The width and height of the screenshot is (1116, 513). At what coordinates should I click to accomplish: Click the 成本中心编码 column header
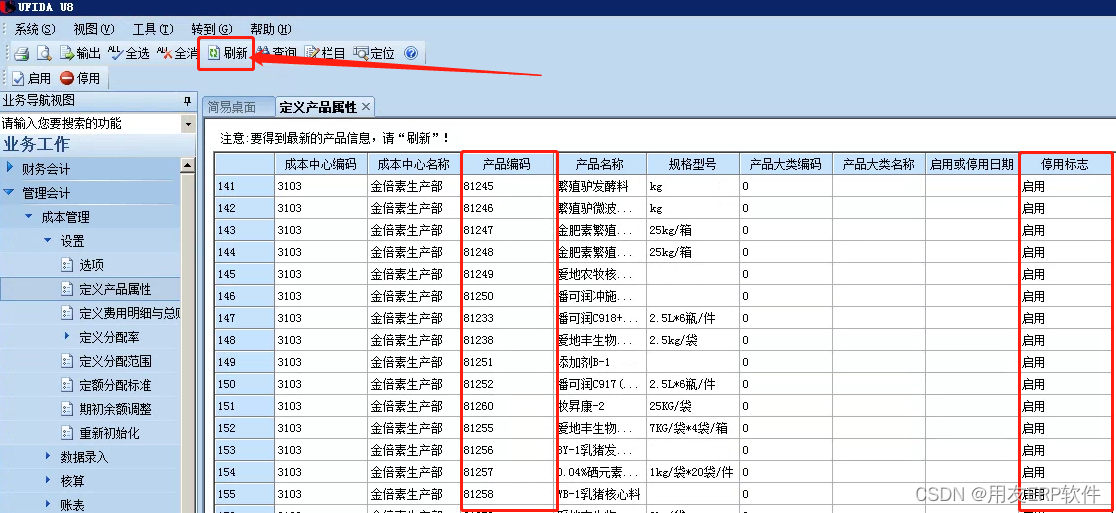click(320, 164)
